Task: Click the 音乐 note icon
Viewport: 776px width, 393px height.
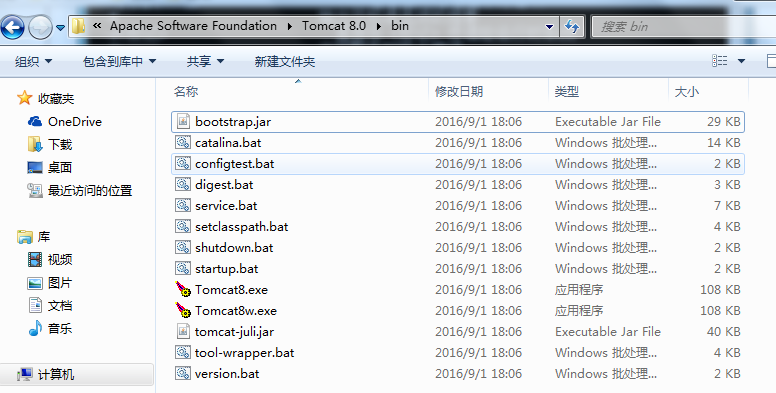Action: 35,328
